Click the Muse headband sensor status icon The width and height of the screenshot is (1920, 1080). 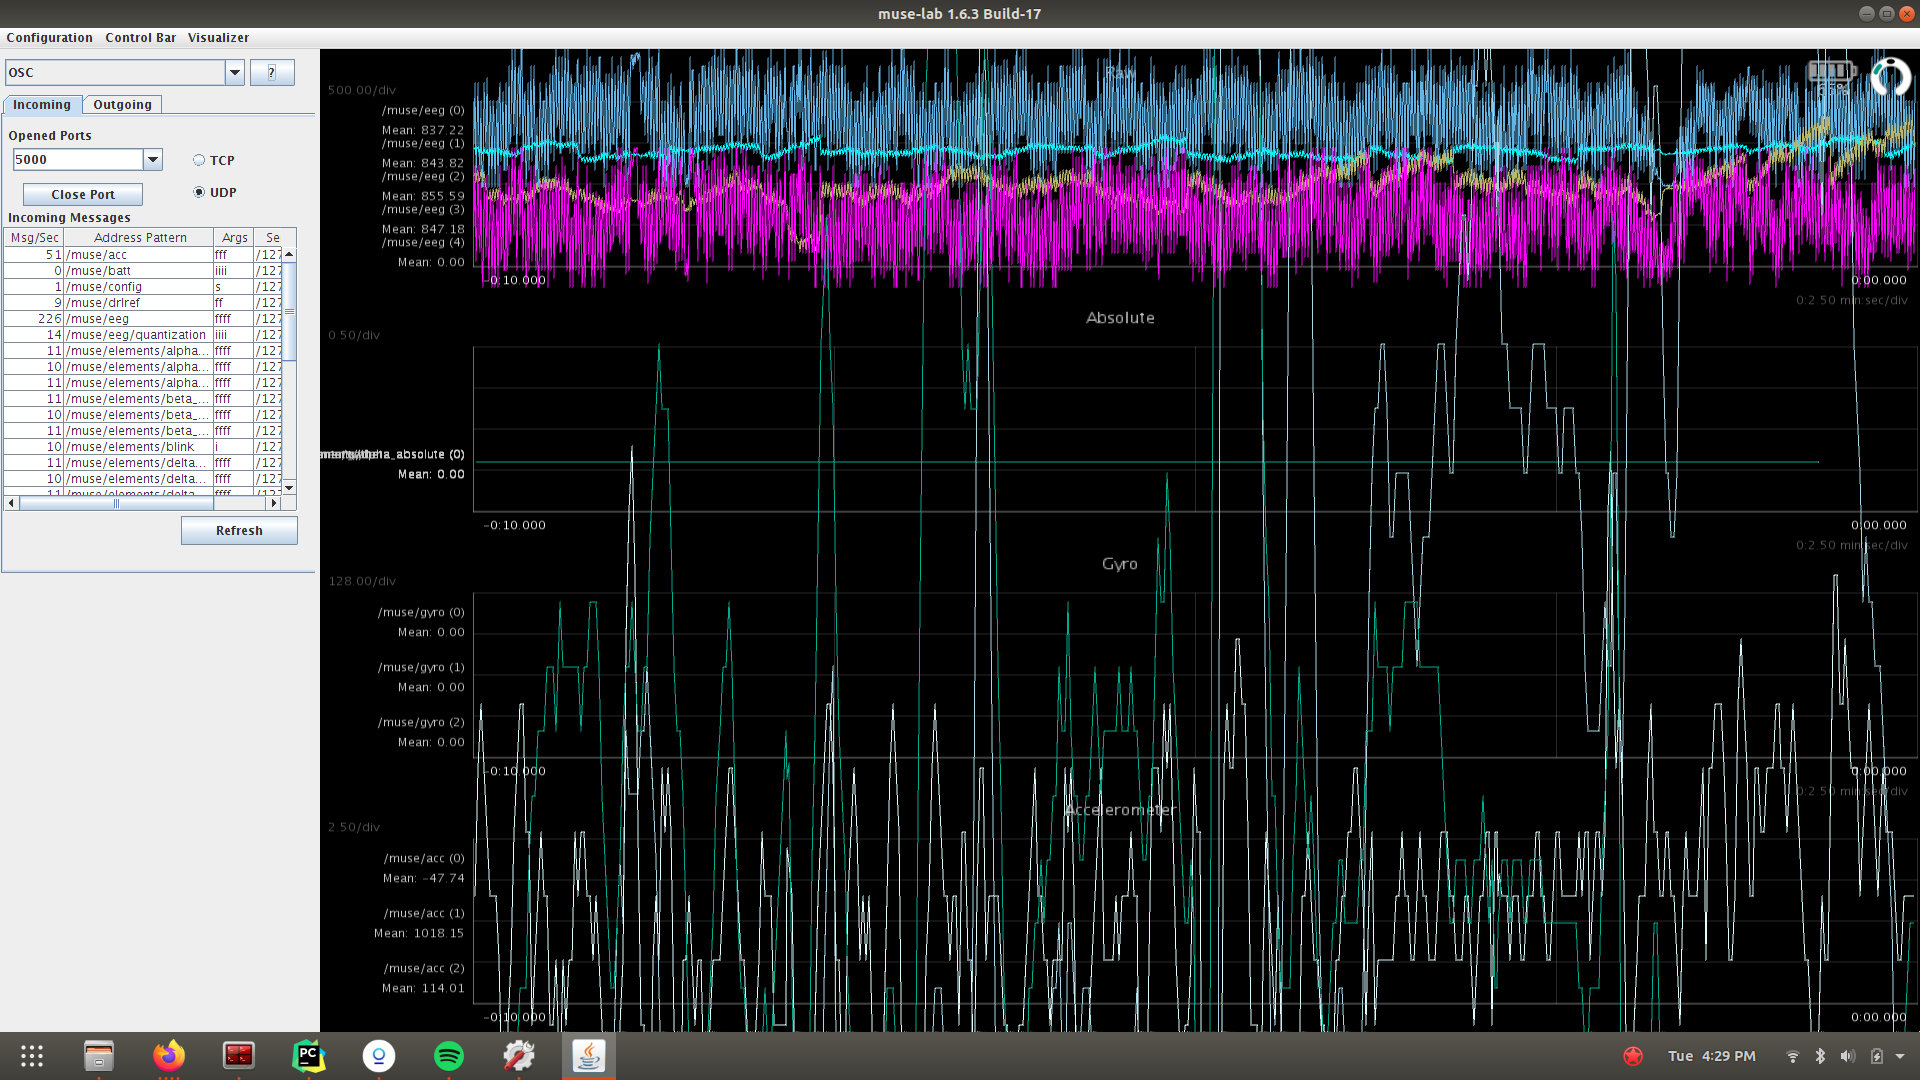pos(1890,76)
